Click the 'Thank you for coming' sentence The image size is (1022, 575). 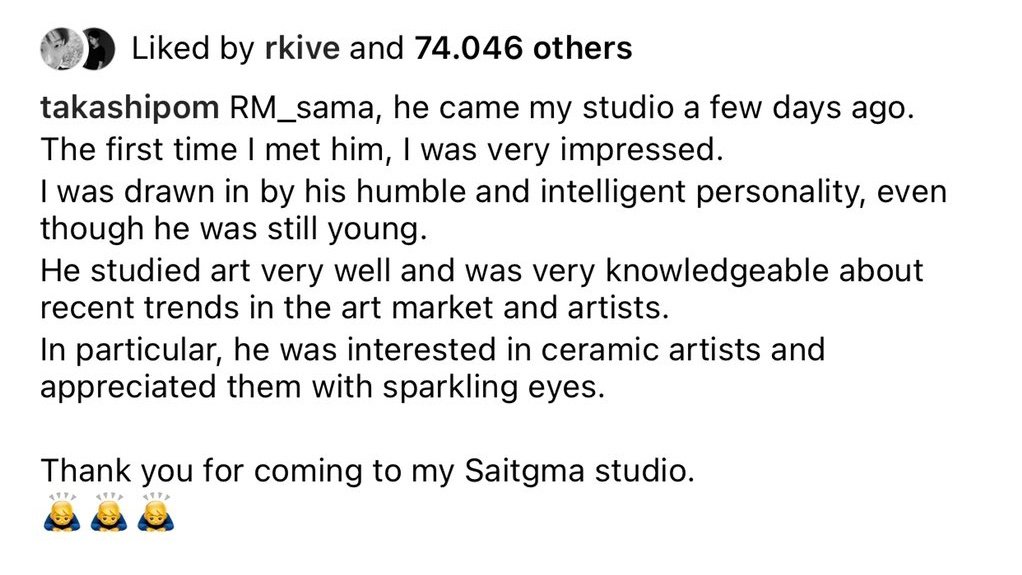(x=367, y=471)
